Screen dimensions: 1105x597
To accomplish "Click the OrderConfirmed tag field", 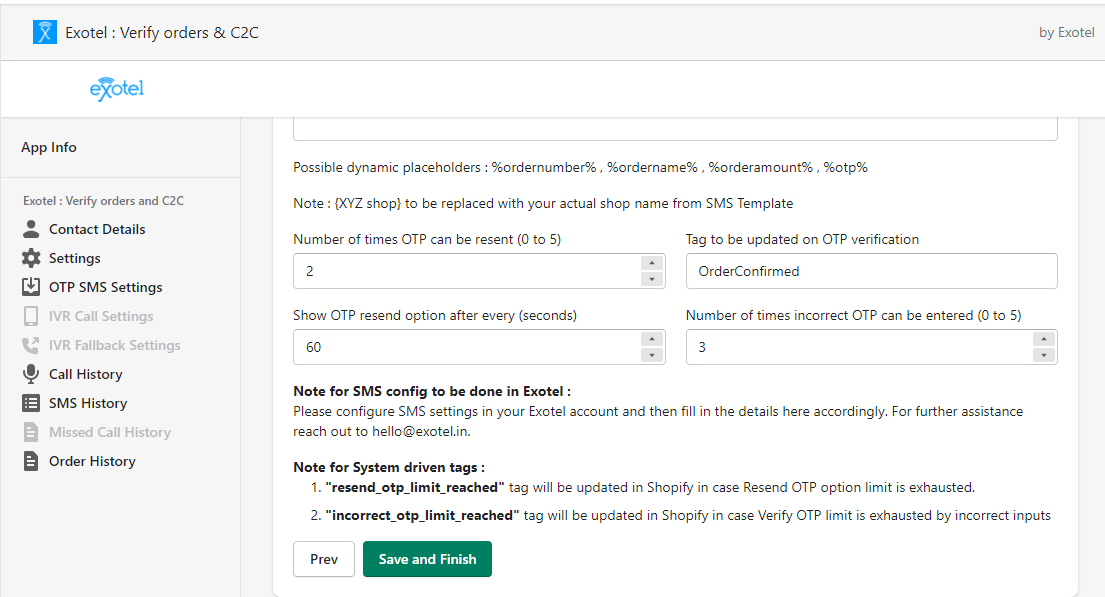I will coord(871,271).
